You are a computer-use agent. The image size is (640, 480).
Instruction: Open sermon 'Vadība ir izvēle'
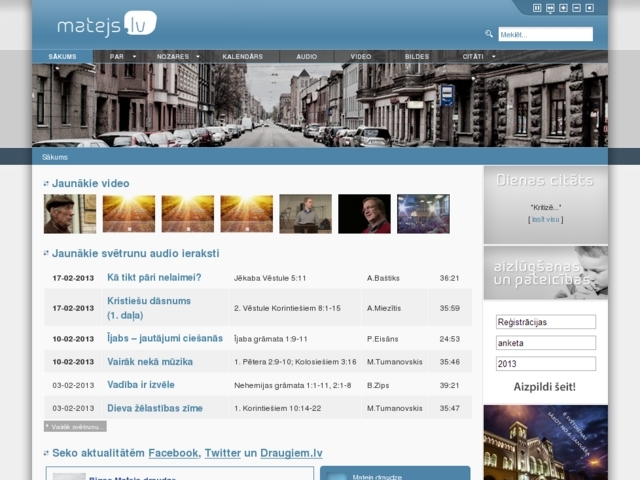click(x=140, y=385)
